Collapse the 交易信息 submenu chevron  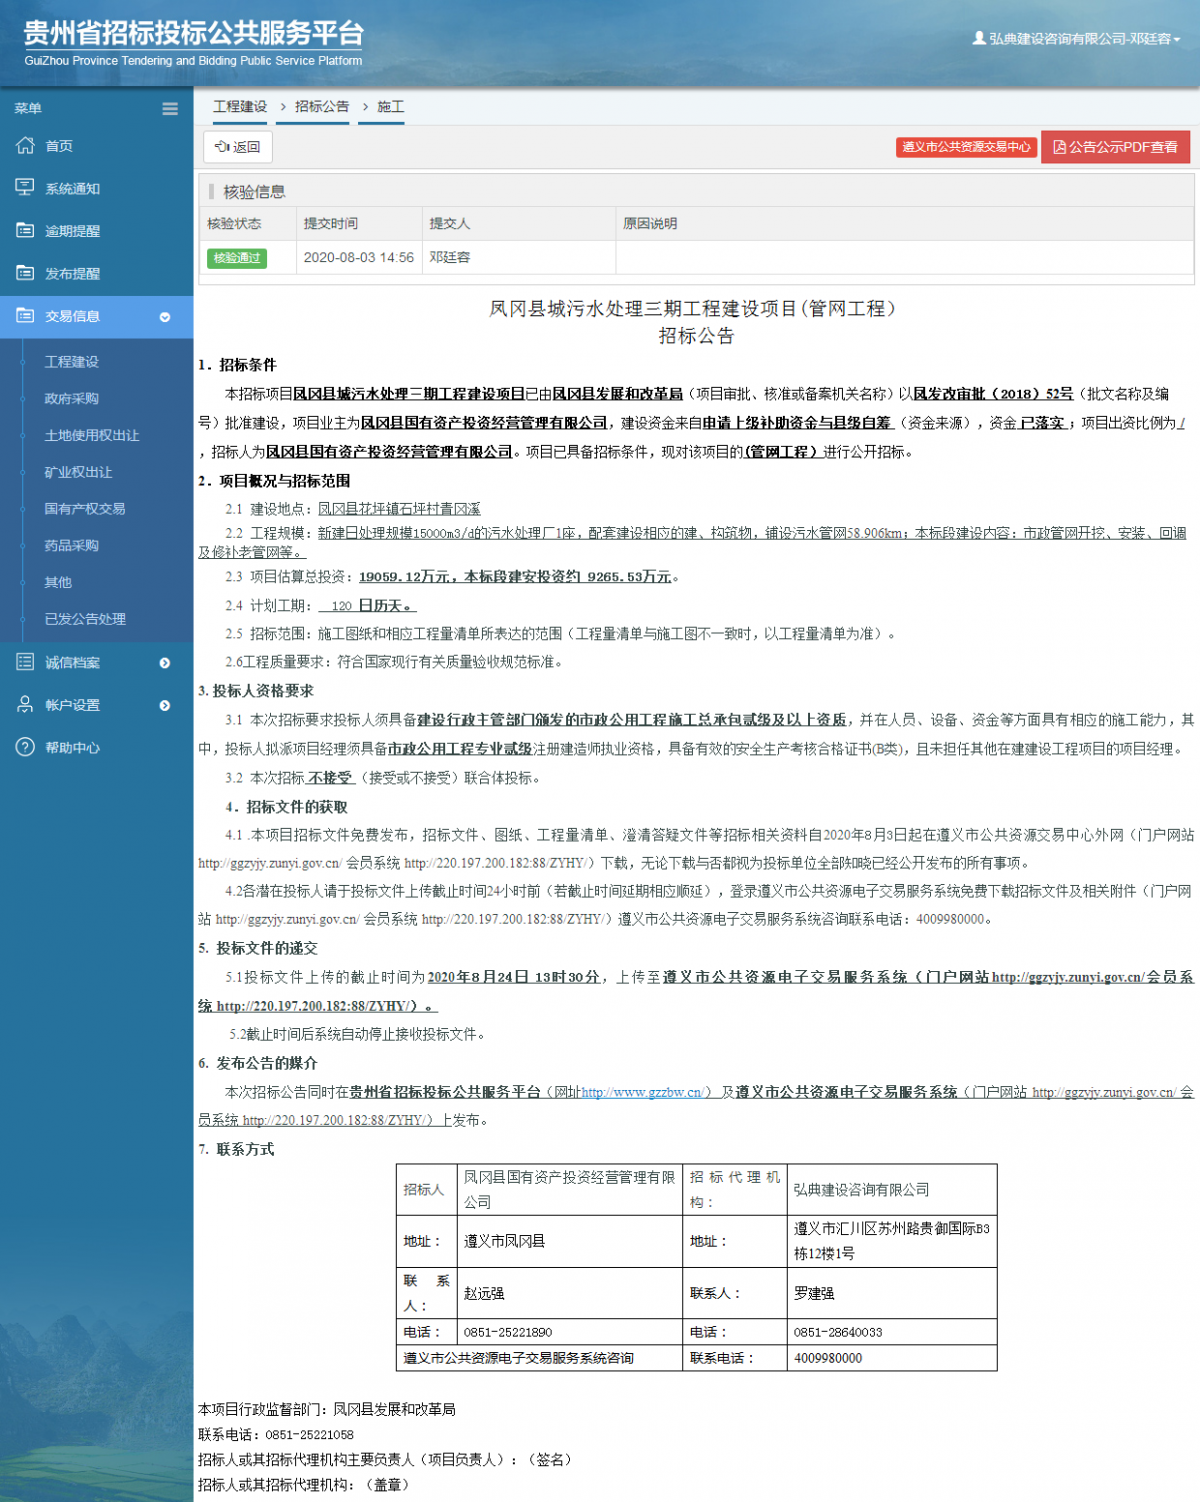165,317
